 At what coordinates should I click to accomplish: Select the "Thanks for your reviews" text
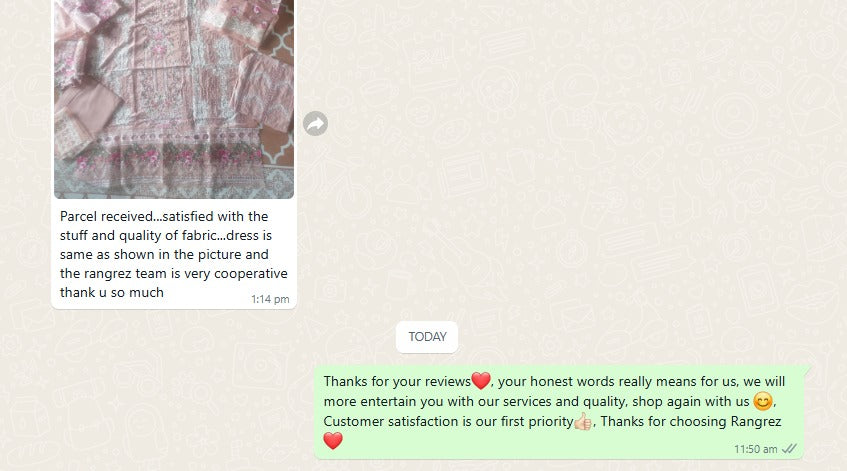[397, 381]
